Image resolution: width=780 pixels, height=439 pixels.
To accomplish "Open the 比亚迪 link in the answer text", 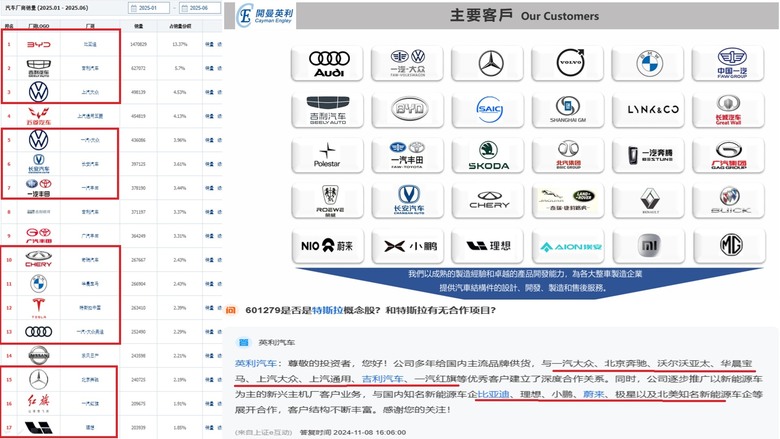I will tap(493, 394).
